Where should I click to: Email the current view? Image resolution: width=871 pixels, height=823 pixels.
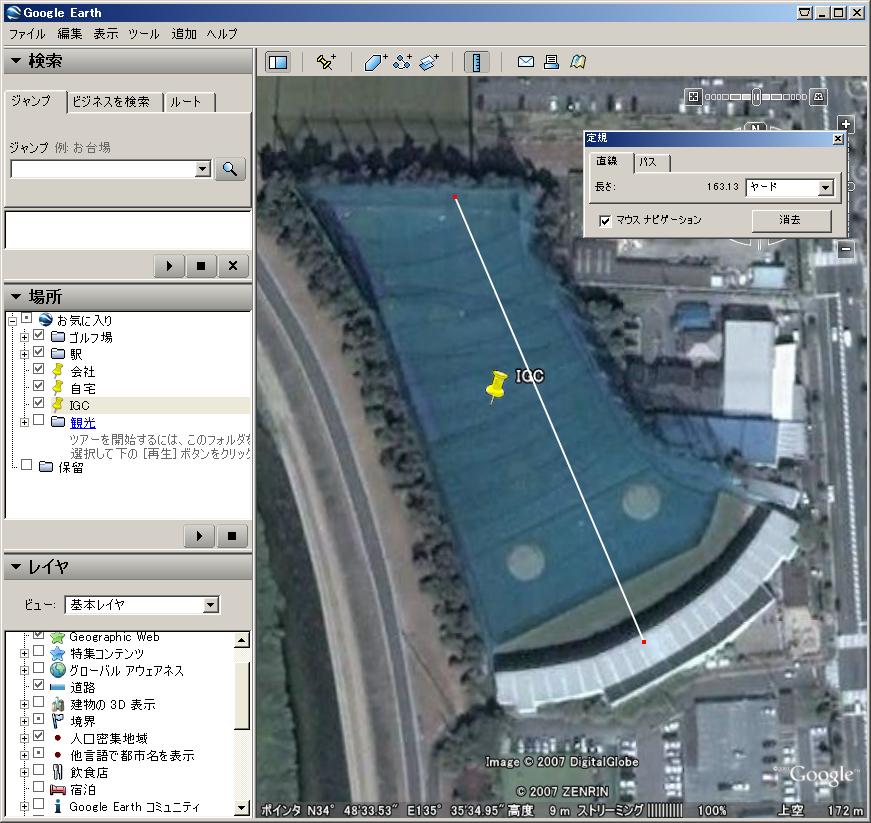(x=525, y=62)
